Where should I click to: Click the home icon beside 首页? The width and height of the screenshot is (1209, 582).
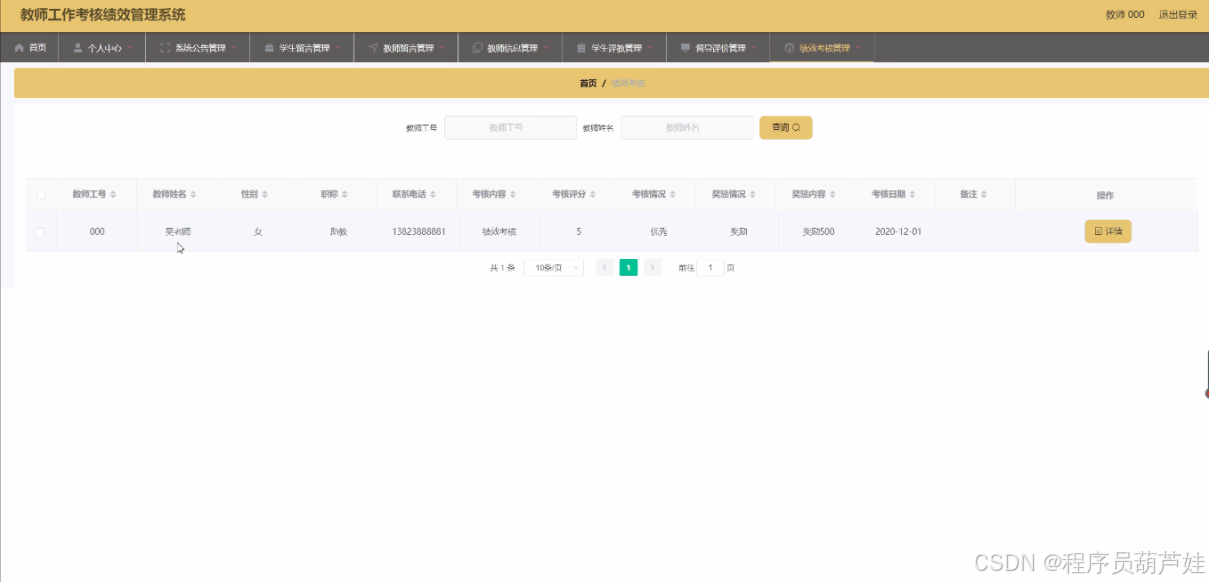point(18,46)
